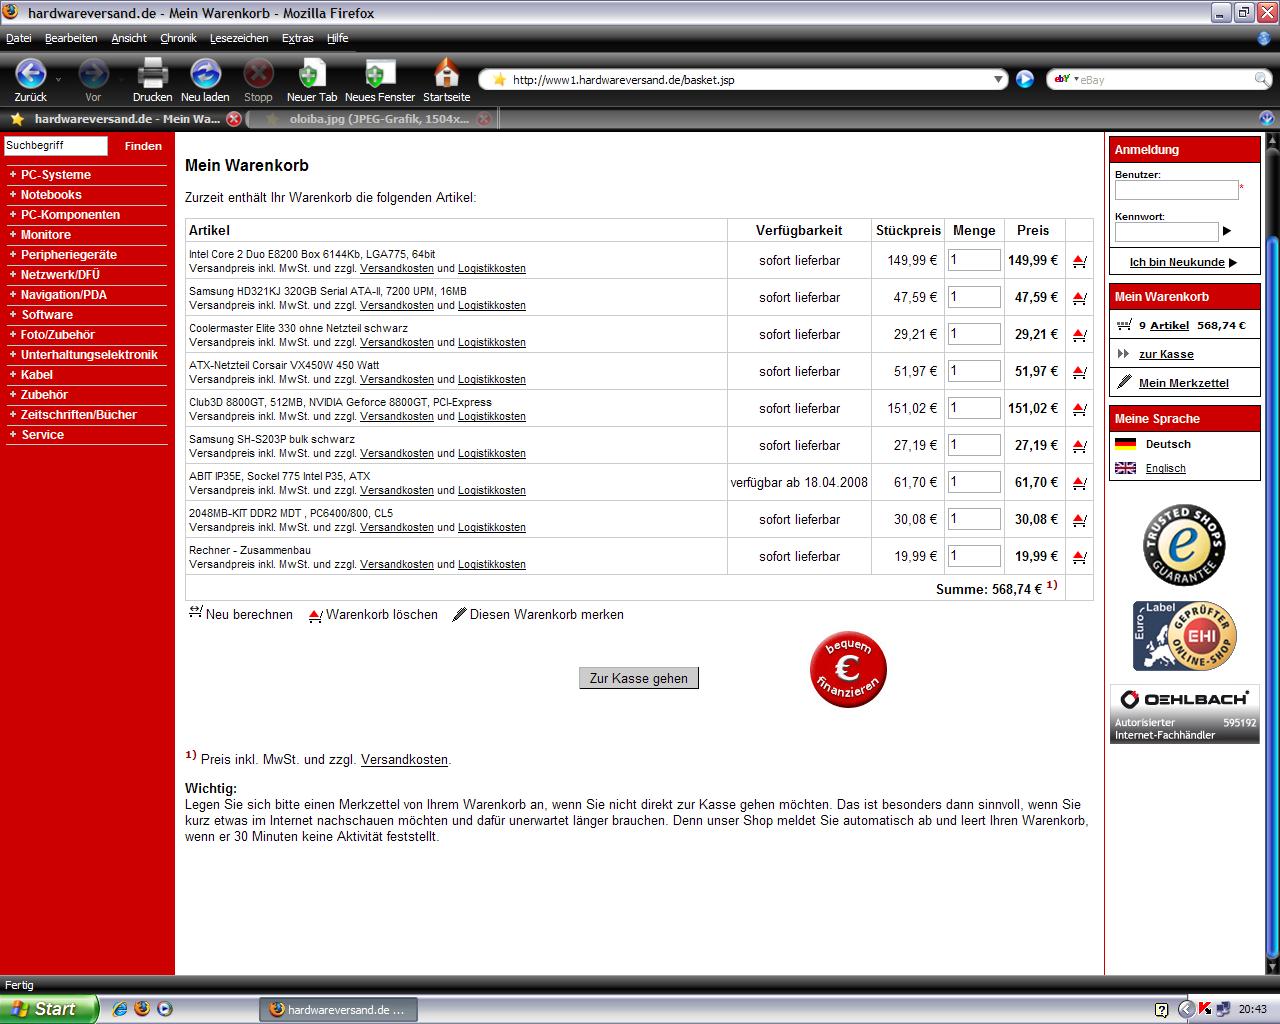This screenshot has height=1024, width=1280.
Task: Remove Club3D 8800GT from basket
Action: click(x=1079, y=409)
